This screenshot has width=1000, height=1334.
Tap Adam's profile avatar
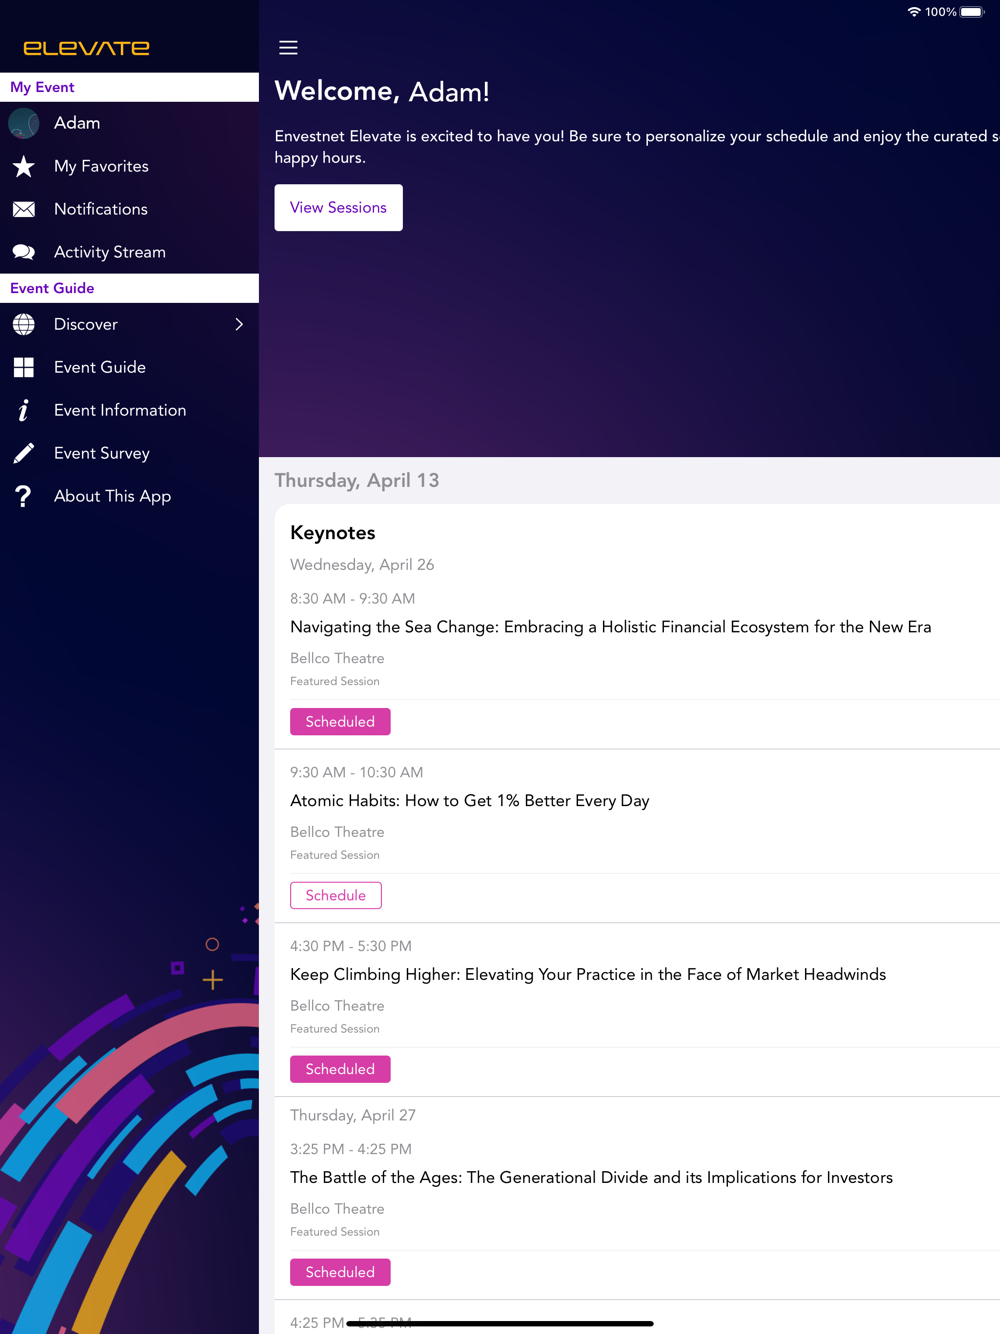tap(24, 123)
